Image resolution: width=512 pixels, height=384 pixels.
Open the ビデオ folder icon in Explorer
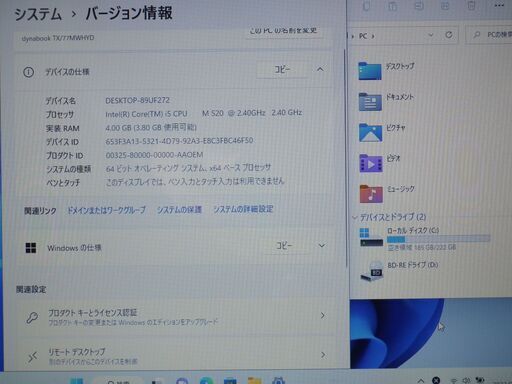coord(371,163)
